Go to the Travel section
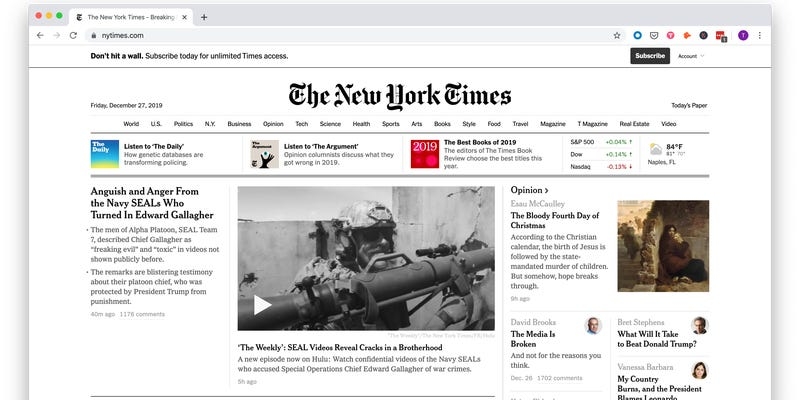800x400 pixels. click(520, 124)
